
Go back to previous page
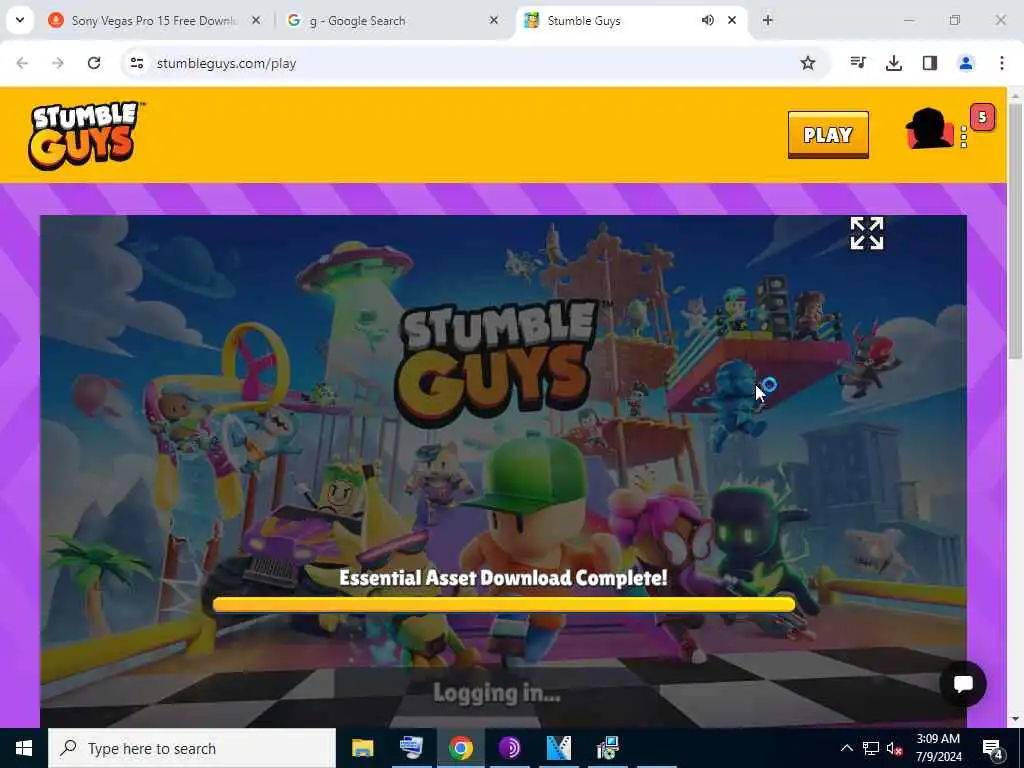22,63
